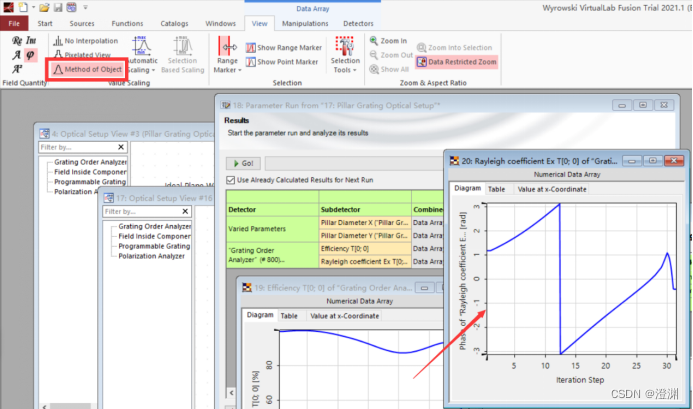This screenshot has height=409, width=693.
Task: Click the Detector column header
Action: [272, 210]
